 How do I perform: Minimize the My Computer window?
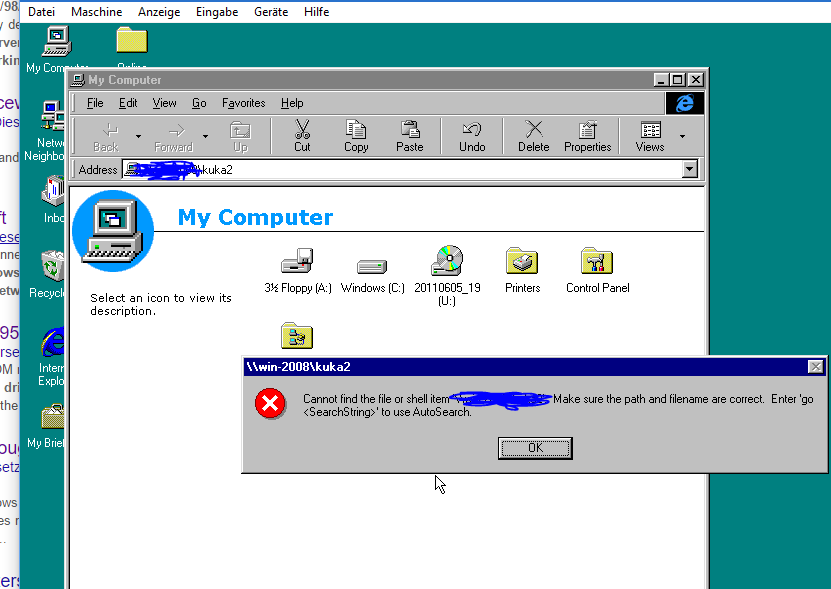coord(661,80)
